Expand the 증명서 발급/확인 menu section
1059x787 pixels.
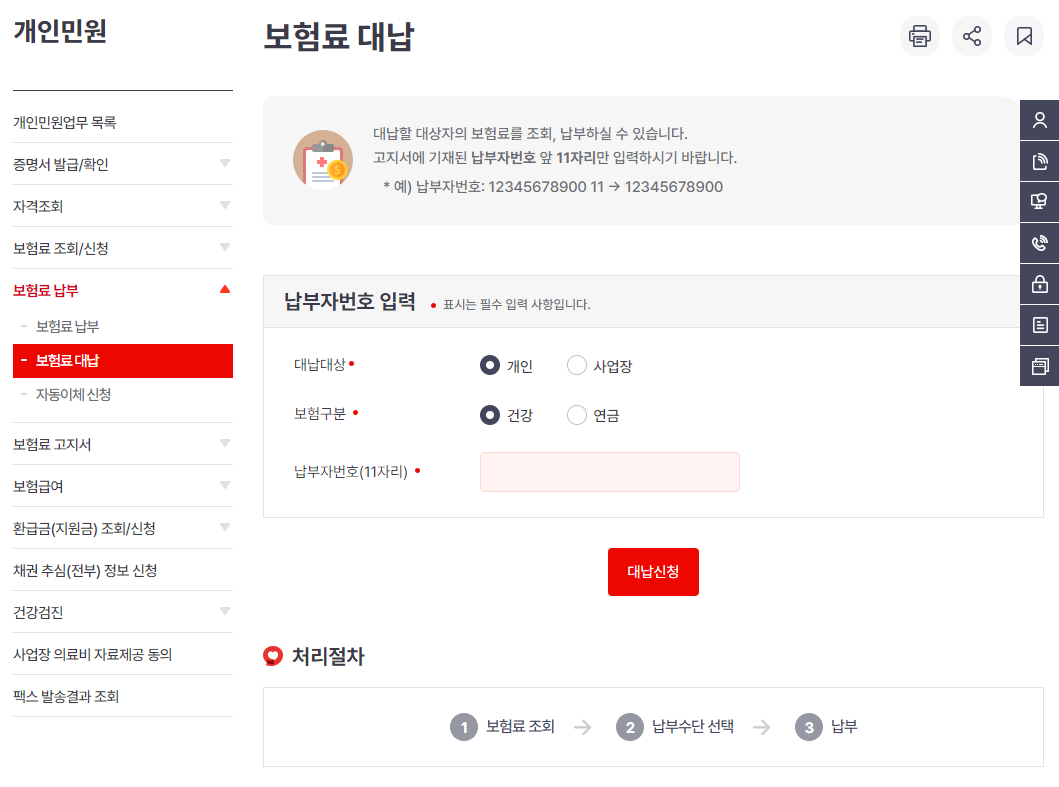(x=122, y=163)
